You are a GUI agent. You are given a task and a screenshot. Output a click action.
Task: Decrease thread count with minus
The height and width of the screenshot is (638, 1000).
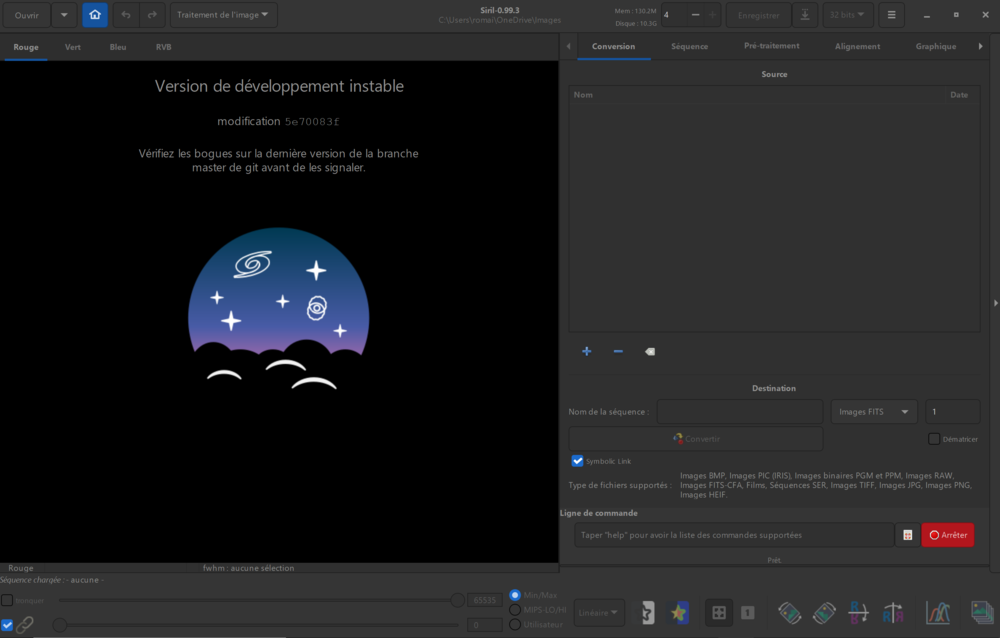(695, 15)
